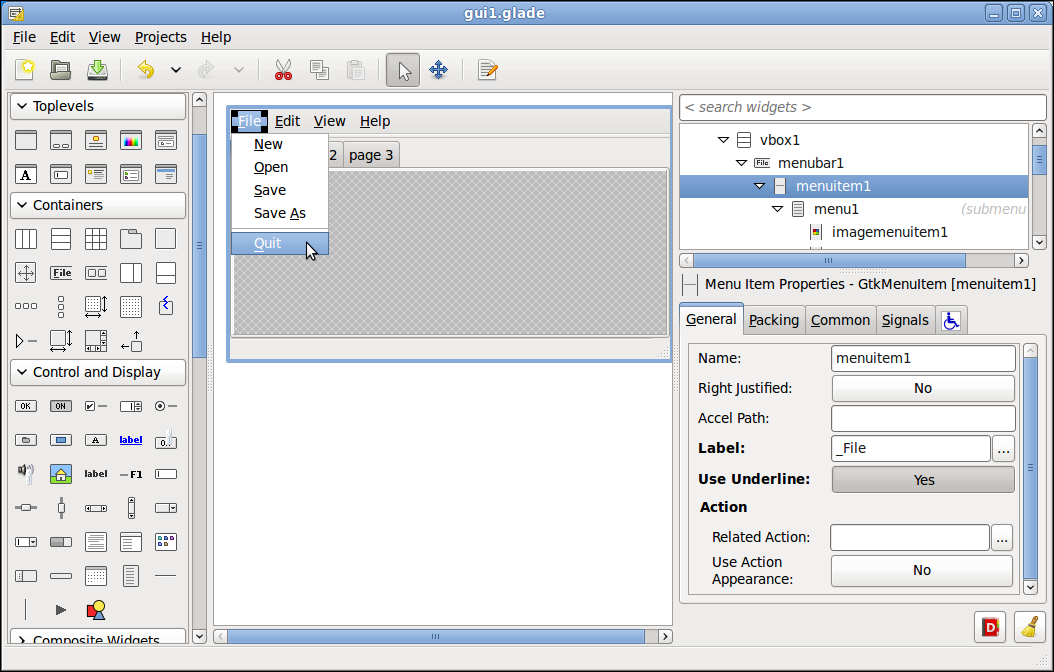Choose the Menu Bar 'File' container icon
1054x672 pixels.
pos(61,273)
